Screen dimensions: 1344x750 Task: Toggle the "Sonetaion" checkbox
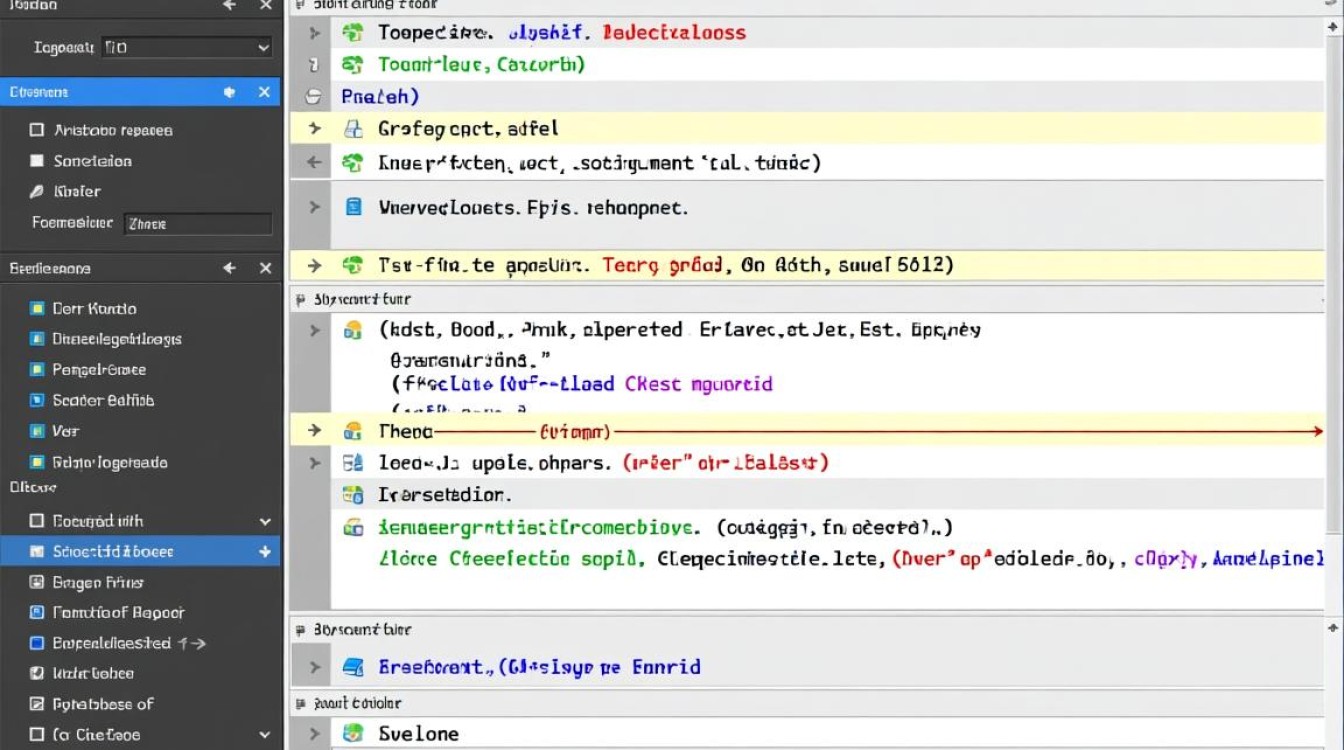point(37,161)
